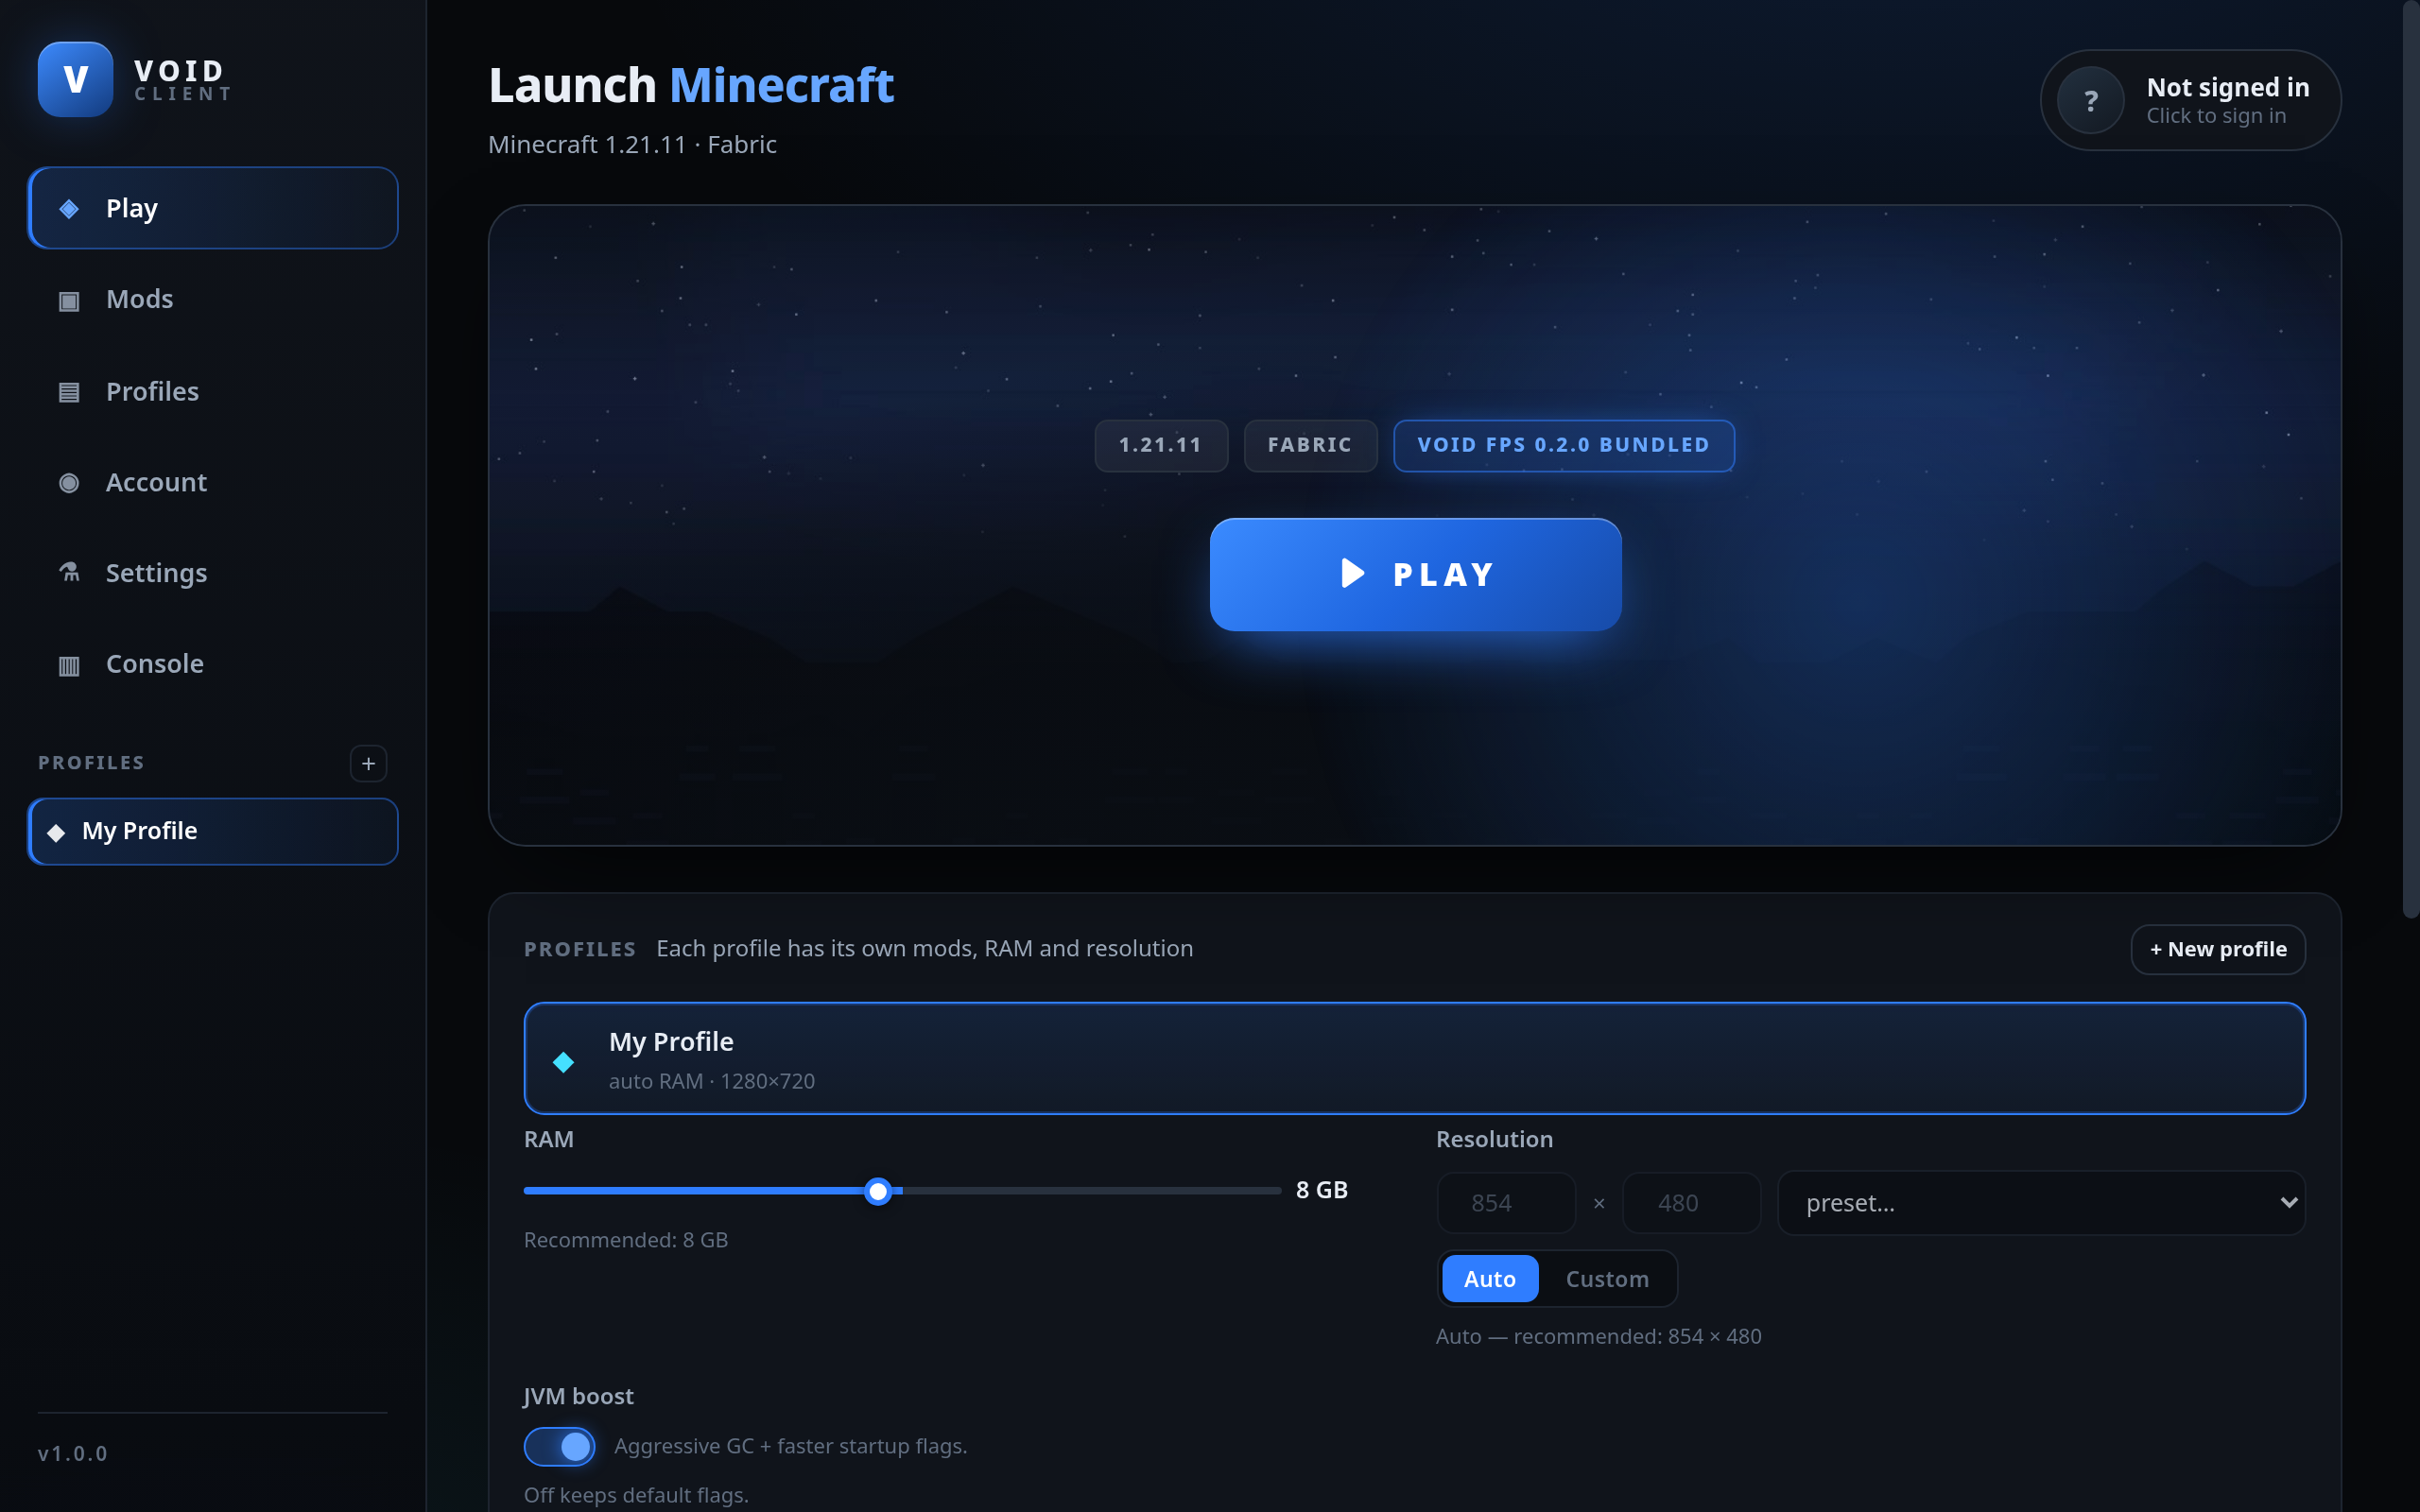Click the Void Client V logo
Viewport: 2420px width, 1512px height.
point(75,79)
